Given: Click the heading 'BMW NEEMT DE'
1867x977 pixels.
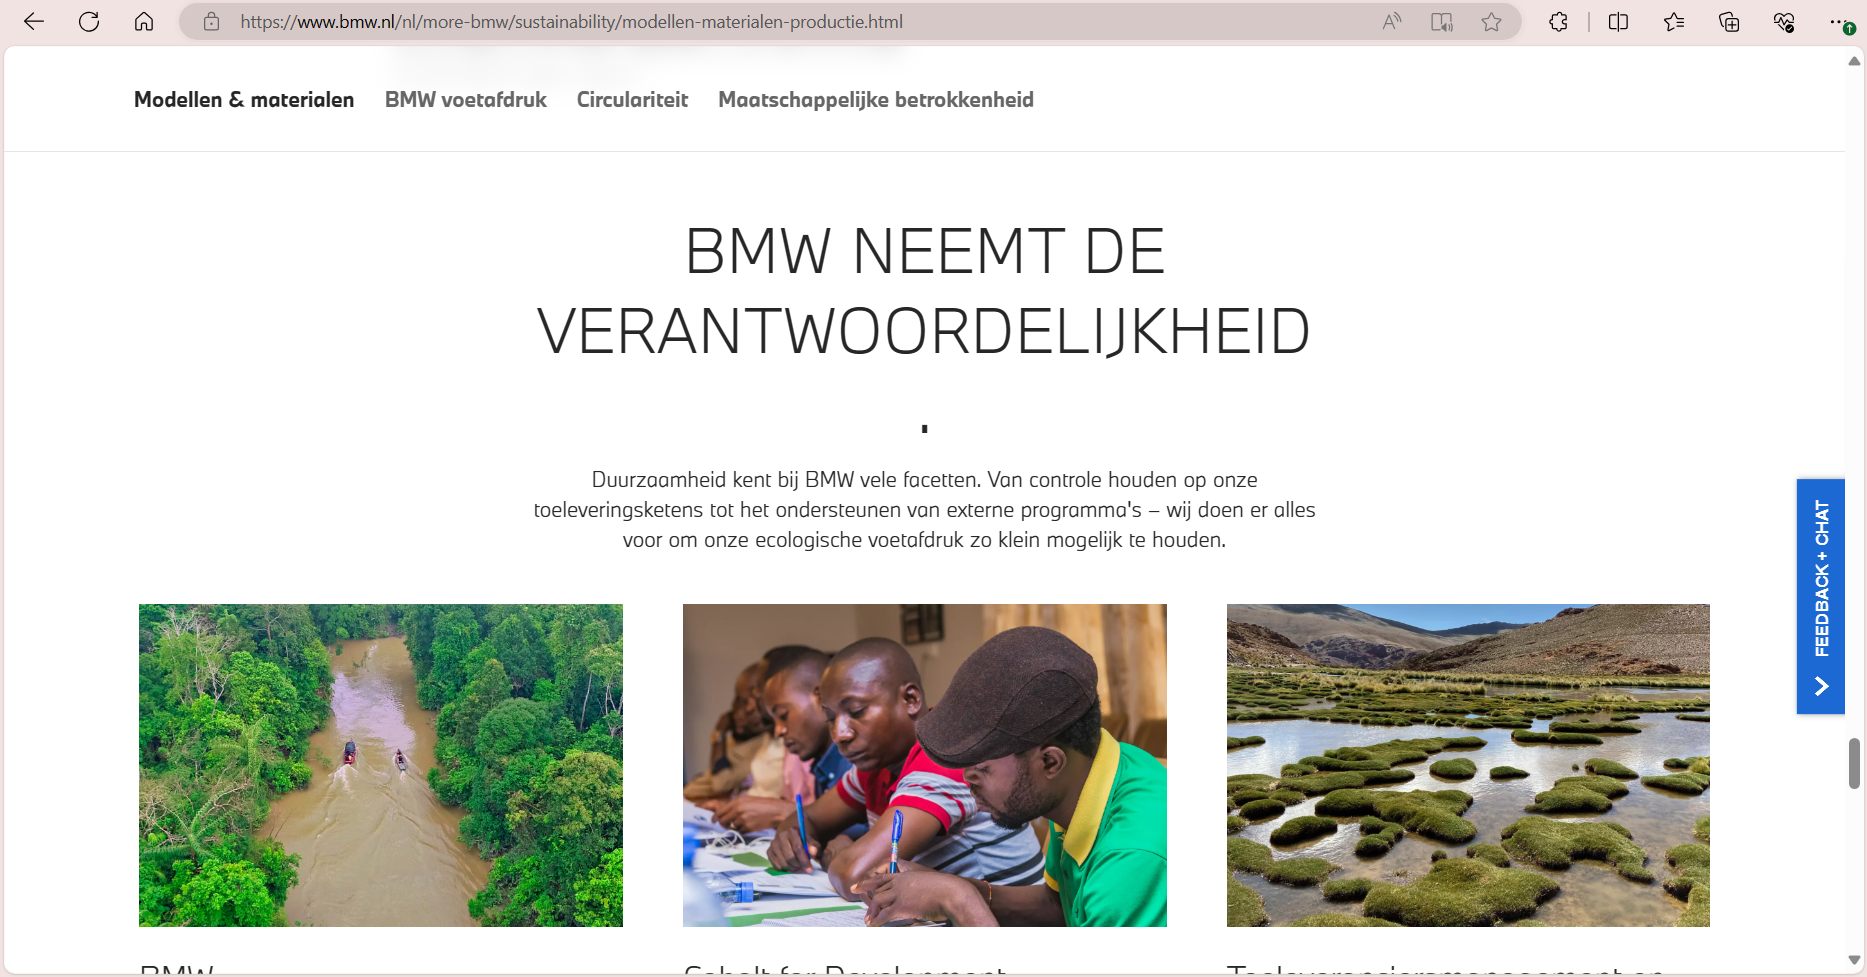Looking at the screenshot, I should point(925,251).
